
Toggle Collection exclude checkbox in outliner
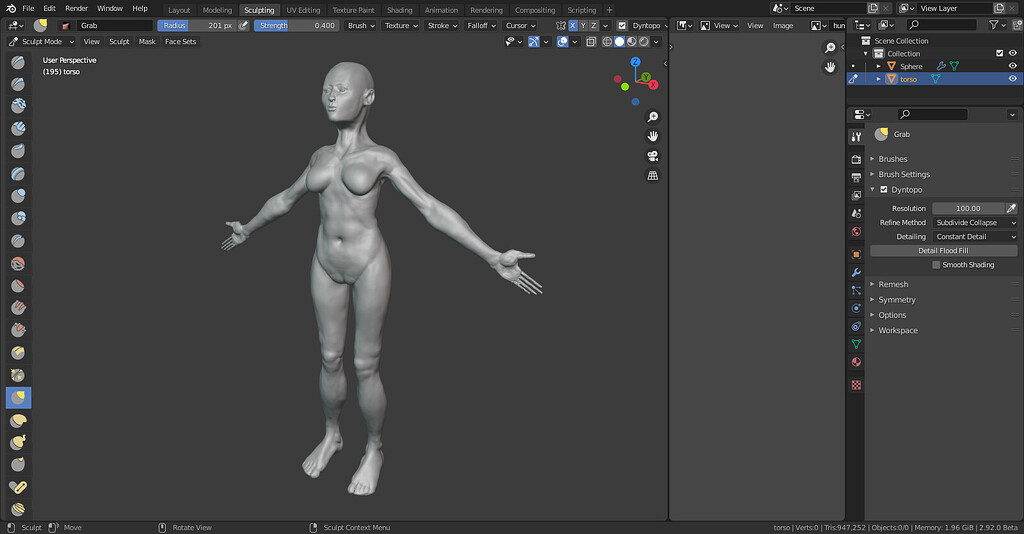pos(999,54)
